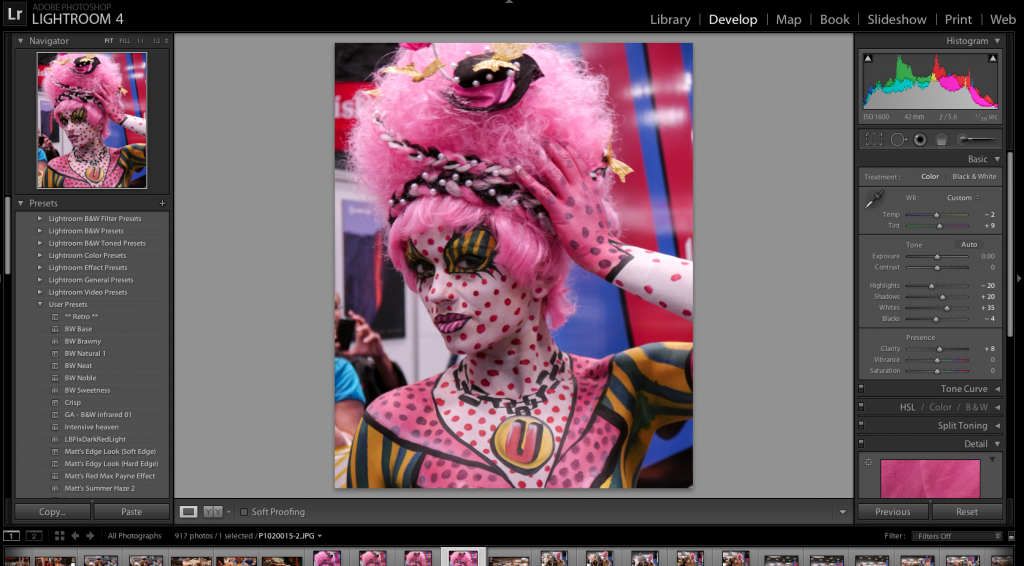
Task: Go back using the left arrow icon
Action: pos(75,535)
